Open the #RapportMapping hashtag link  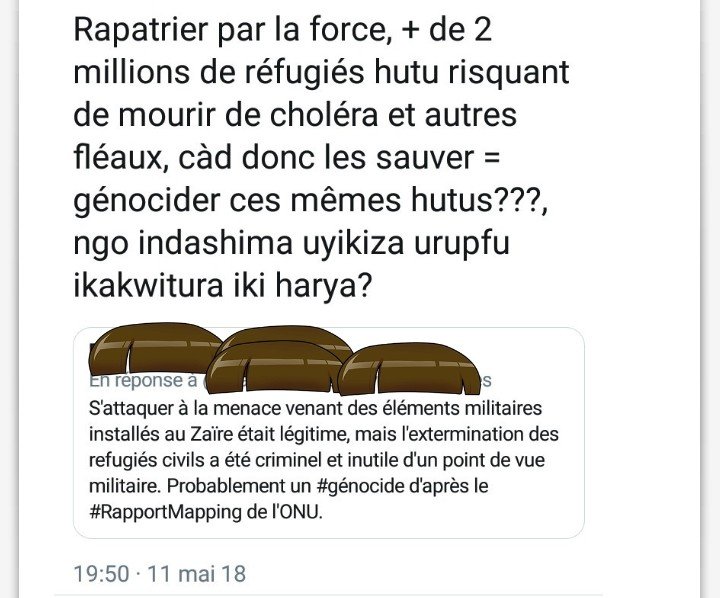point(165,512)
